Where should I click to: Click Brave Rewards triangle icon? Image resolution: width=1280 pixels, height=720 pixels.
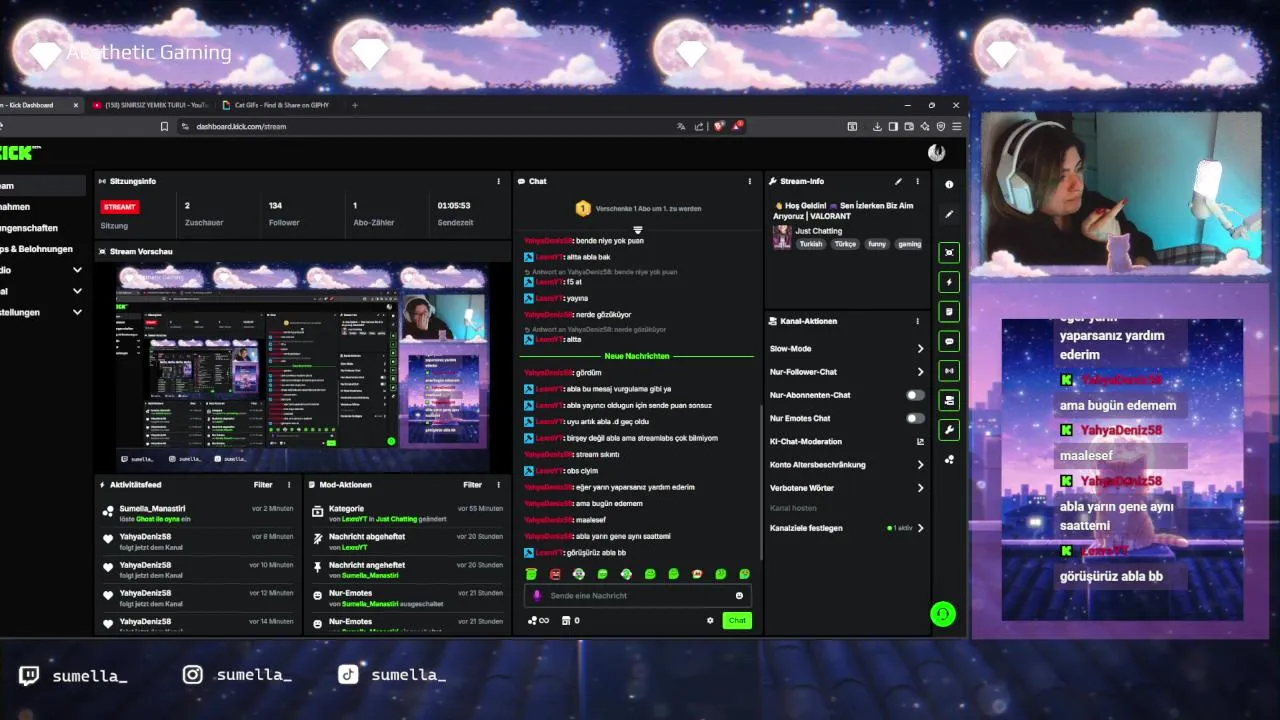click(x=737, y=126)
